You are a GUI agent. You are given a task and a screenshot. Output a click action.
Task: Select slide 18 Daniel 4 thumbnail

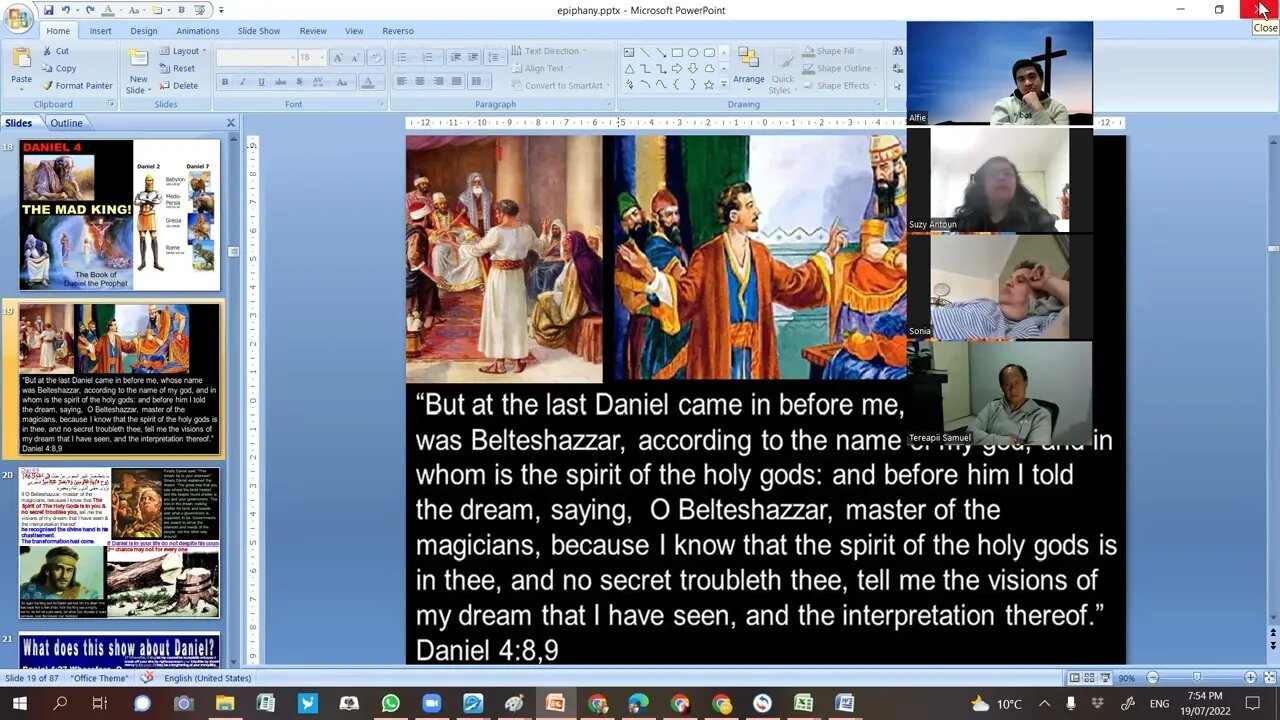click(x=119, y=215)
